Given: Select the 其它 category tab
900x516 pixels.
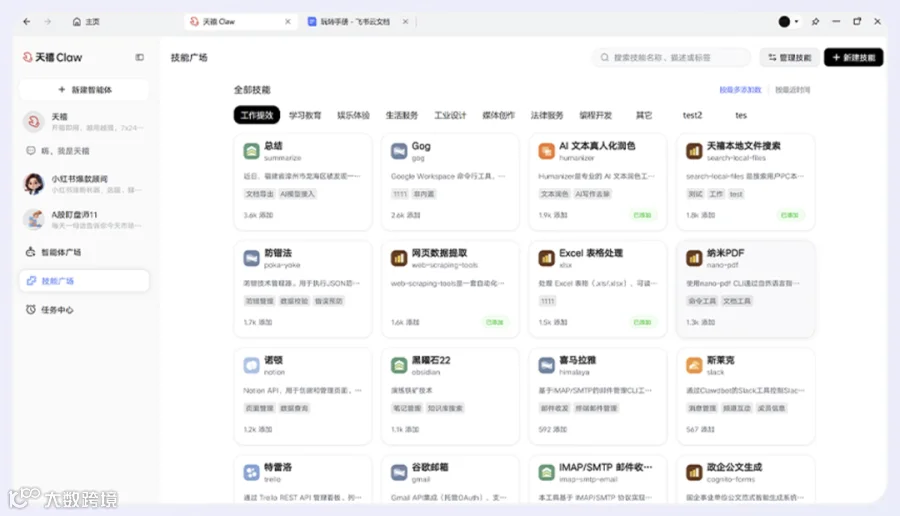Looking at the screenshot, I should 644,115.
